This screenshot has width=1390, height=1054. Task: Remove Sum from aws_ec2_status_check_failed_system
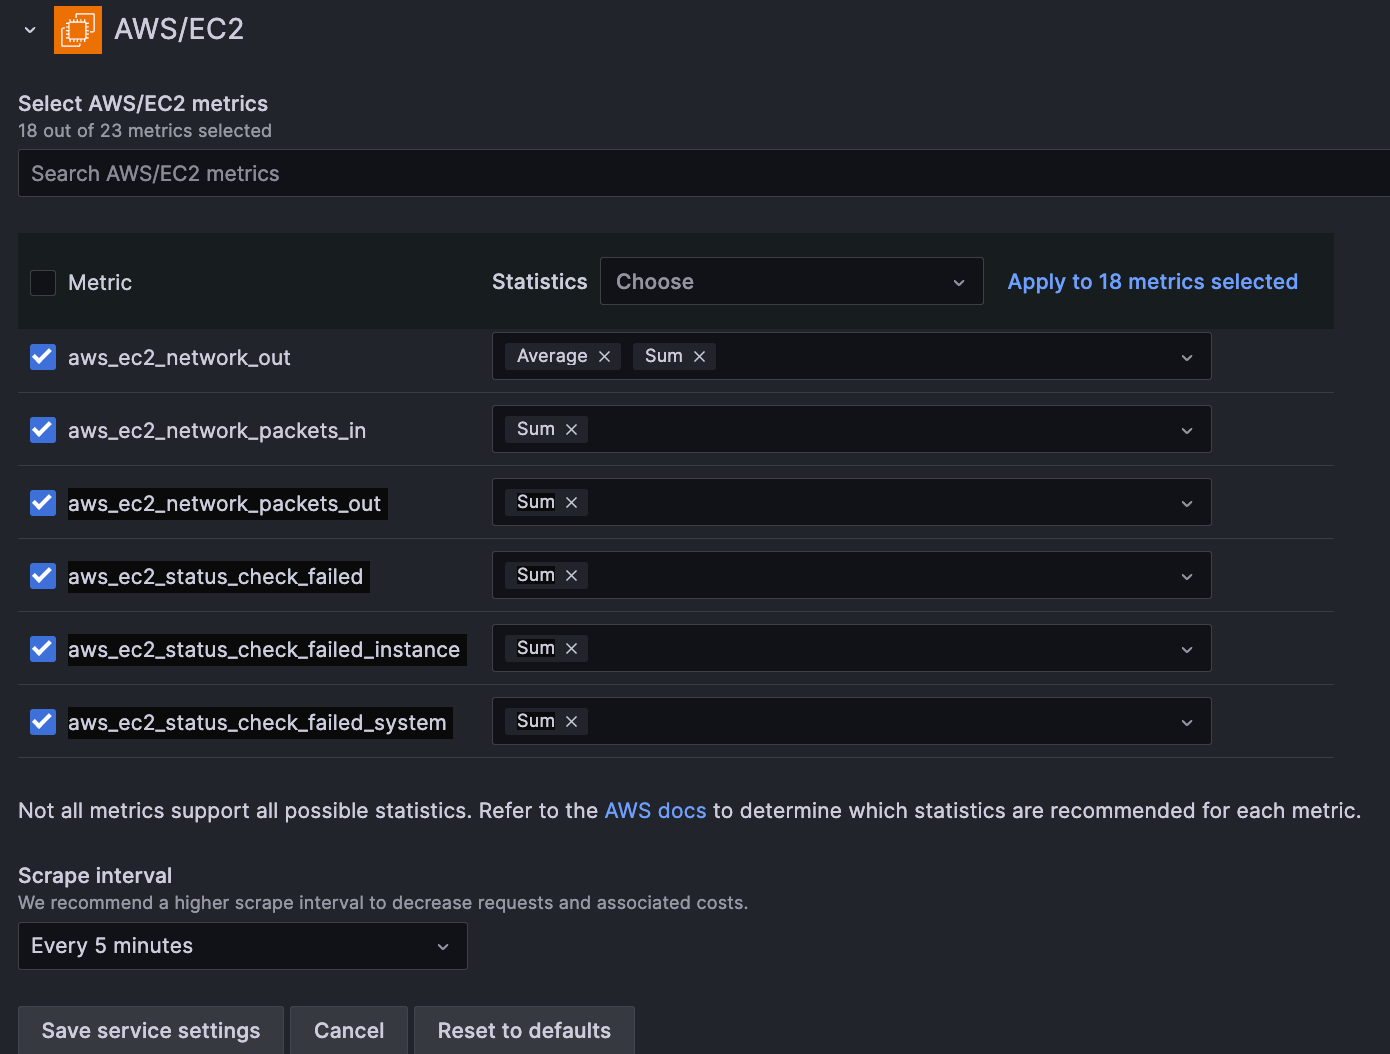pos(571,721)
